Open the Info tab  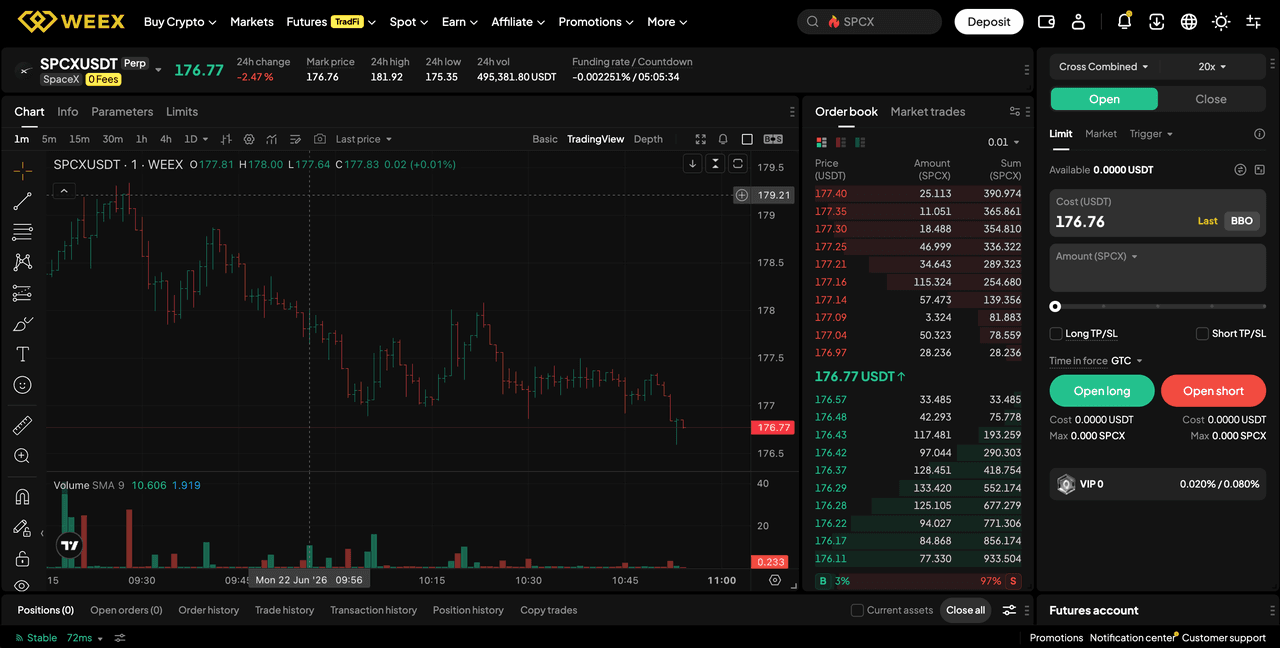[68, 112]
